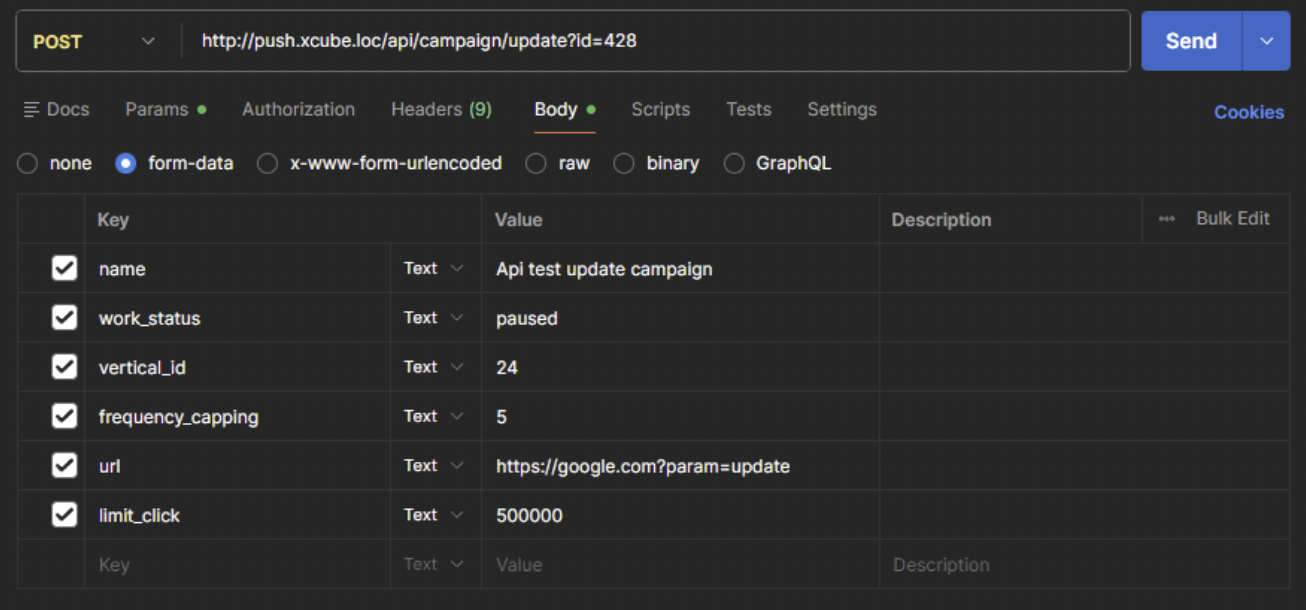1306x610 pixels.
Task: Open the Authorization tab
Action: click(x=298, y=110)
